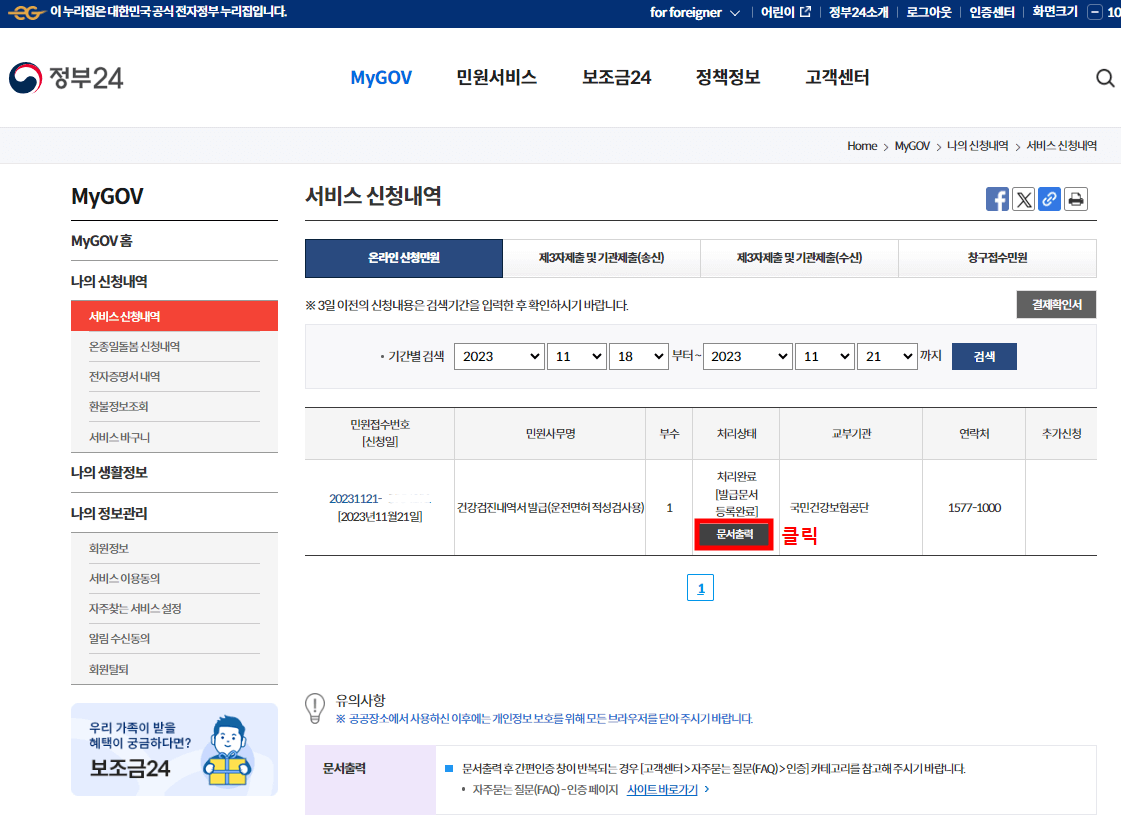Open search with the magnifier icon

[1105, 77]
